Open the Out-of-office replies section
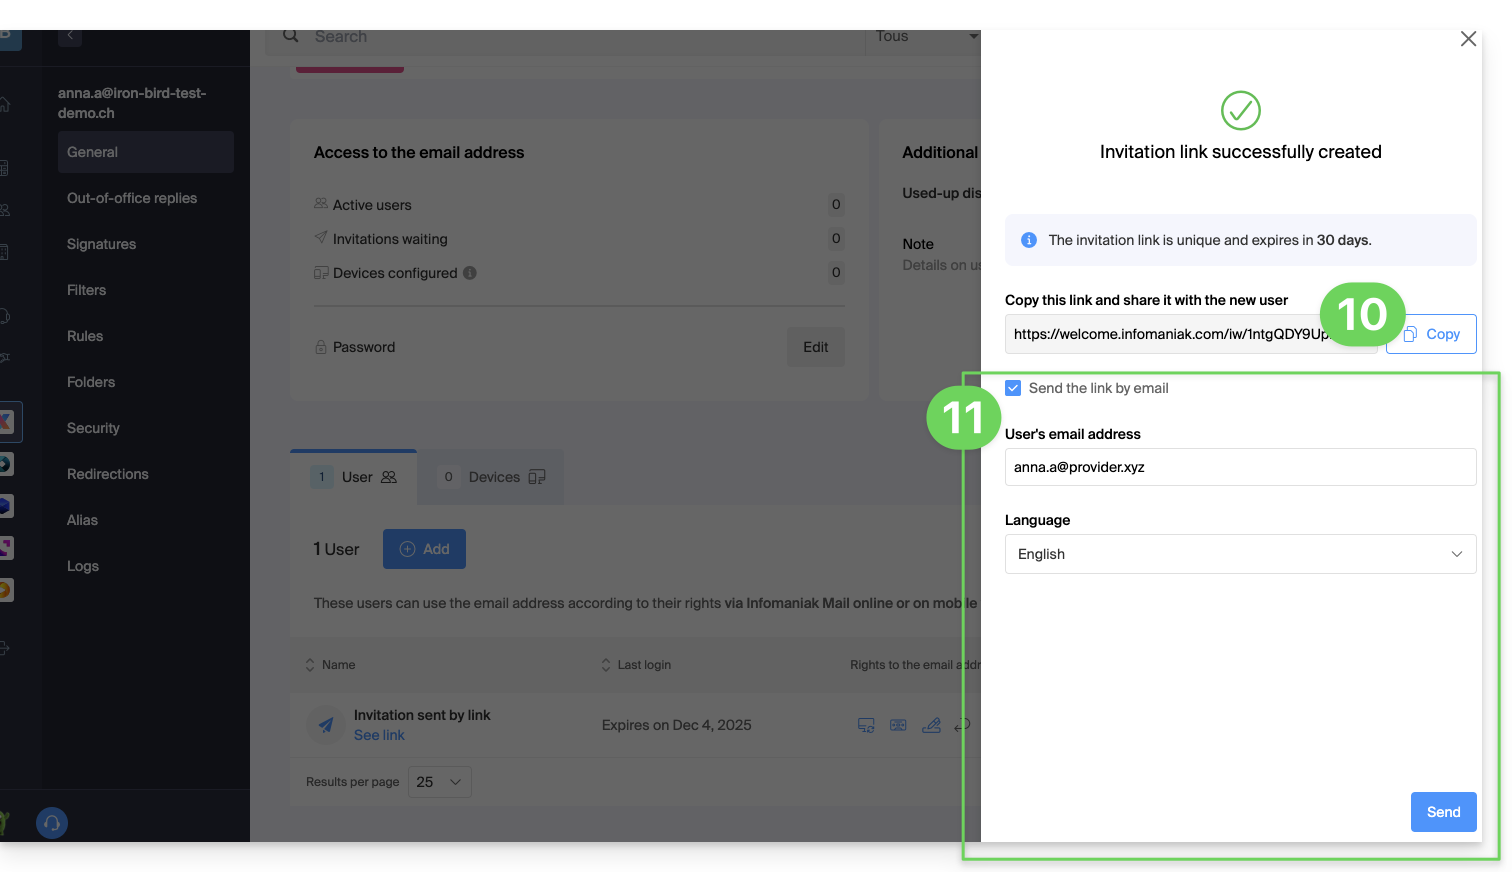 click(132, 198)
